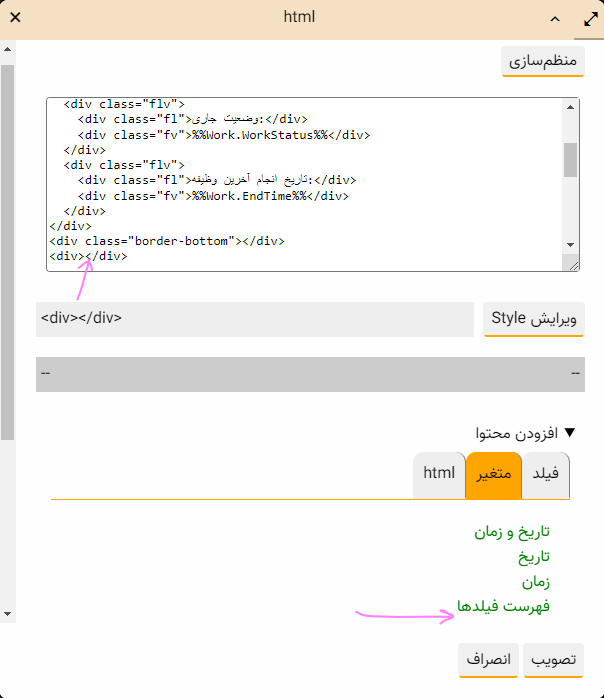Screen dimensions: 604x698
Task: Click the code editor scroll down arrow
Action: pyautogui.click(x=571, y=245)
